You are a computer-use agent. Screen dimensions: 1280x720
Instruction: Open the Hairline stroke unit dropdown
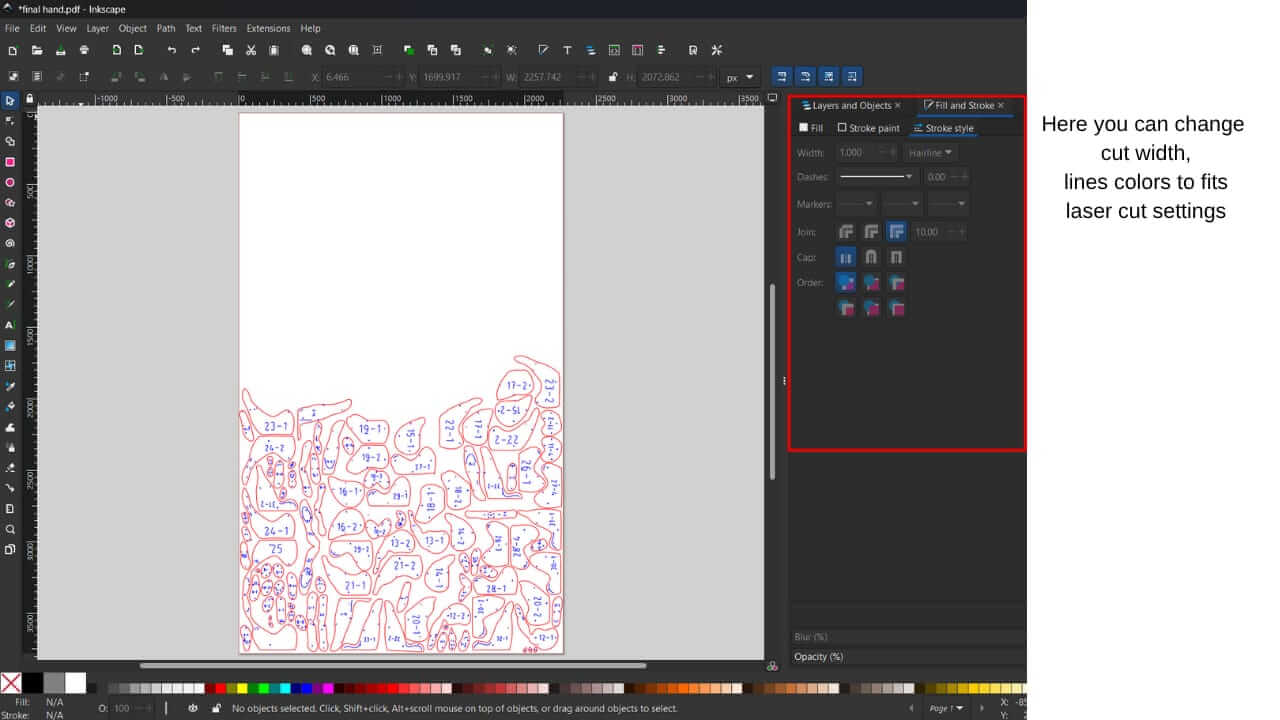pos(931,153)
